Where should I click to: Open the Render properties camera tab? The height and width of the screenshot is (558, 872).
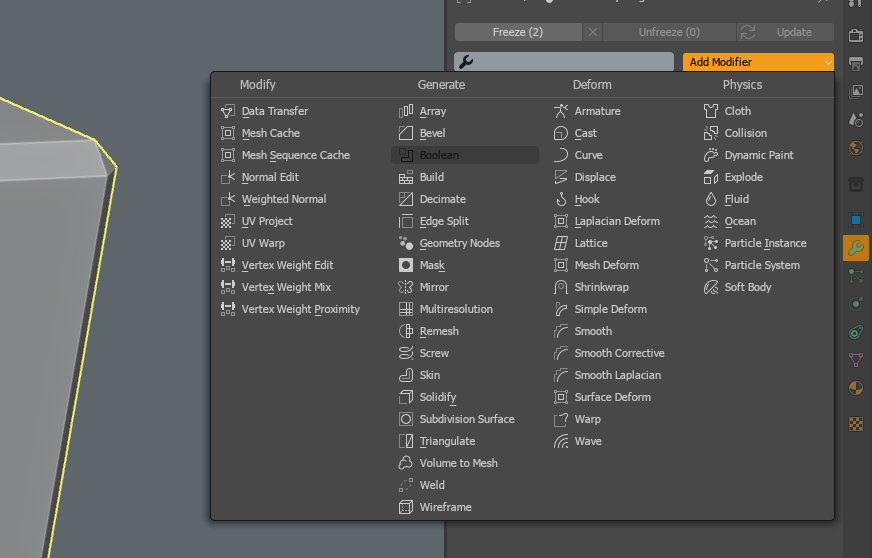pos(856,36)
